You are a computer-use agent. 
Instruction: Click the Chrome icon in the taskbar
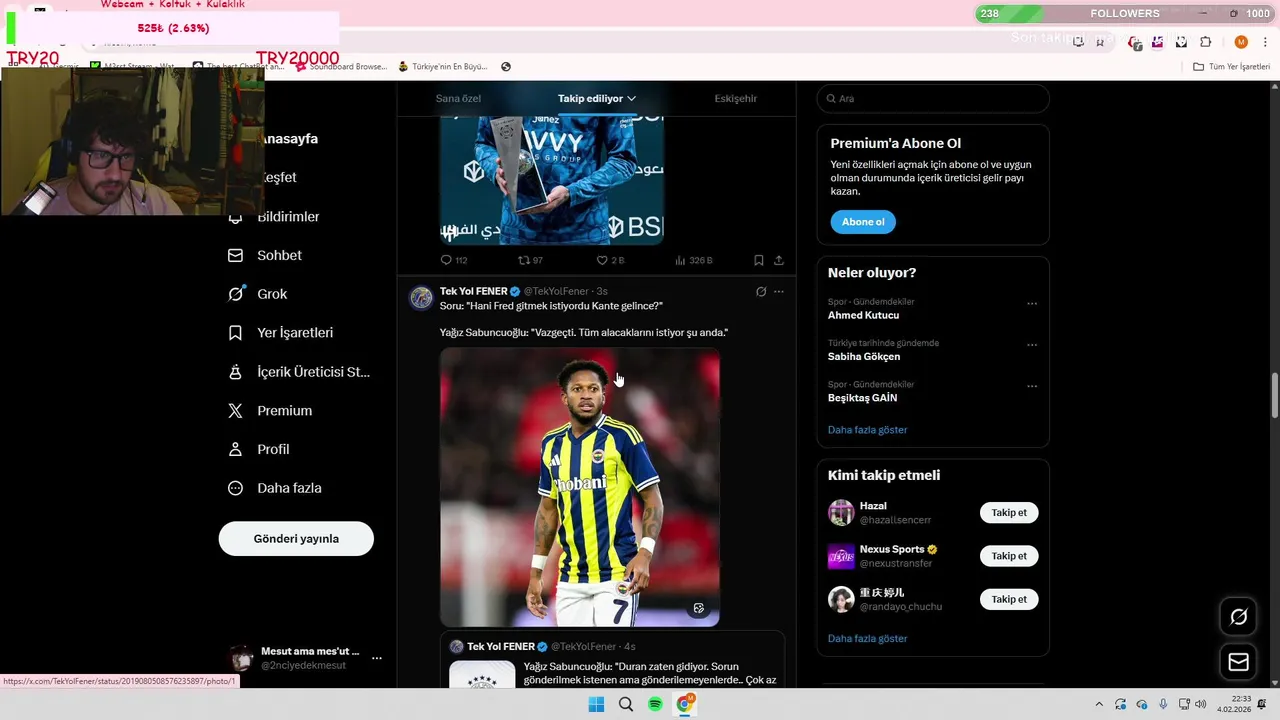(685, 704)
